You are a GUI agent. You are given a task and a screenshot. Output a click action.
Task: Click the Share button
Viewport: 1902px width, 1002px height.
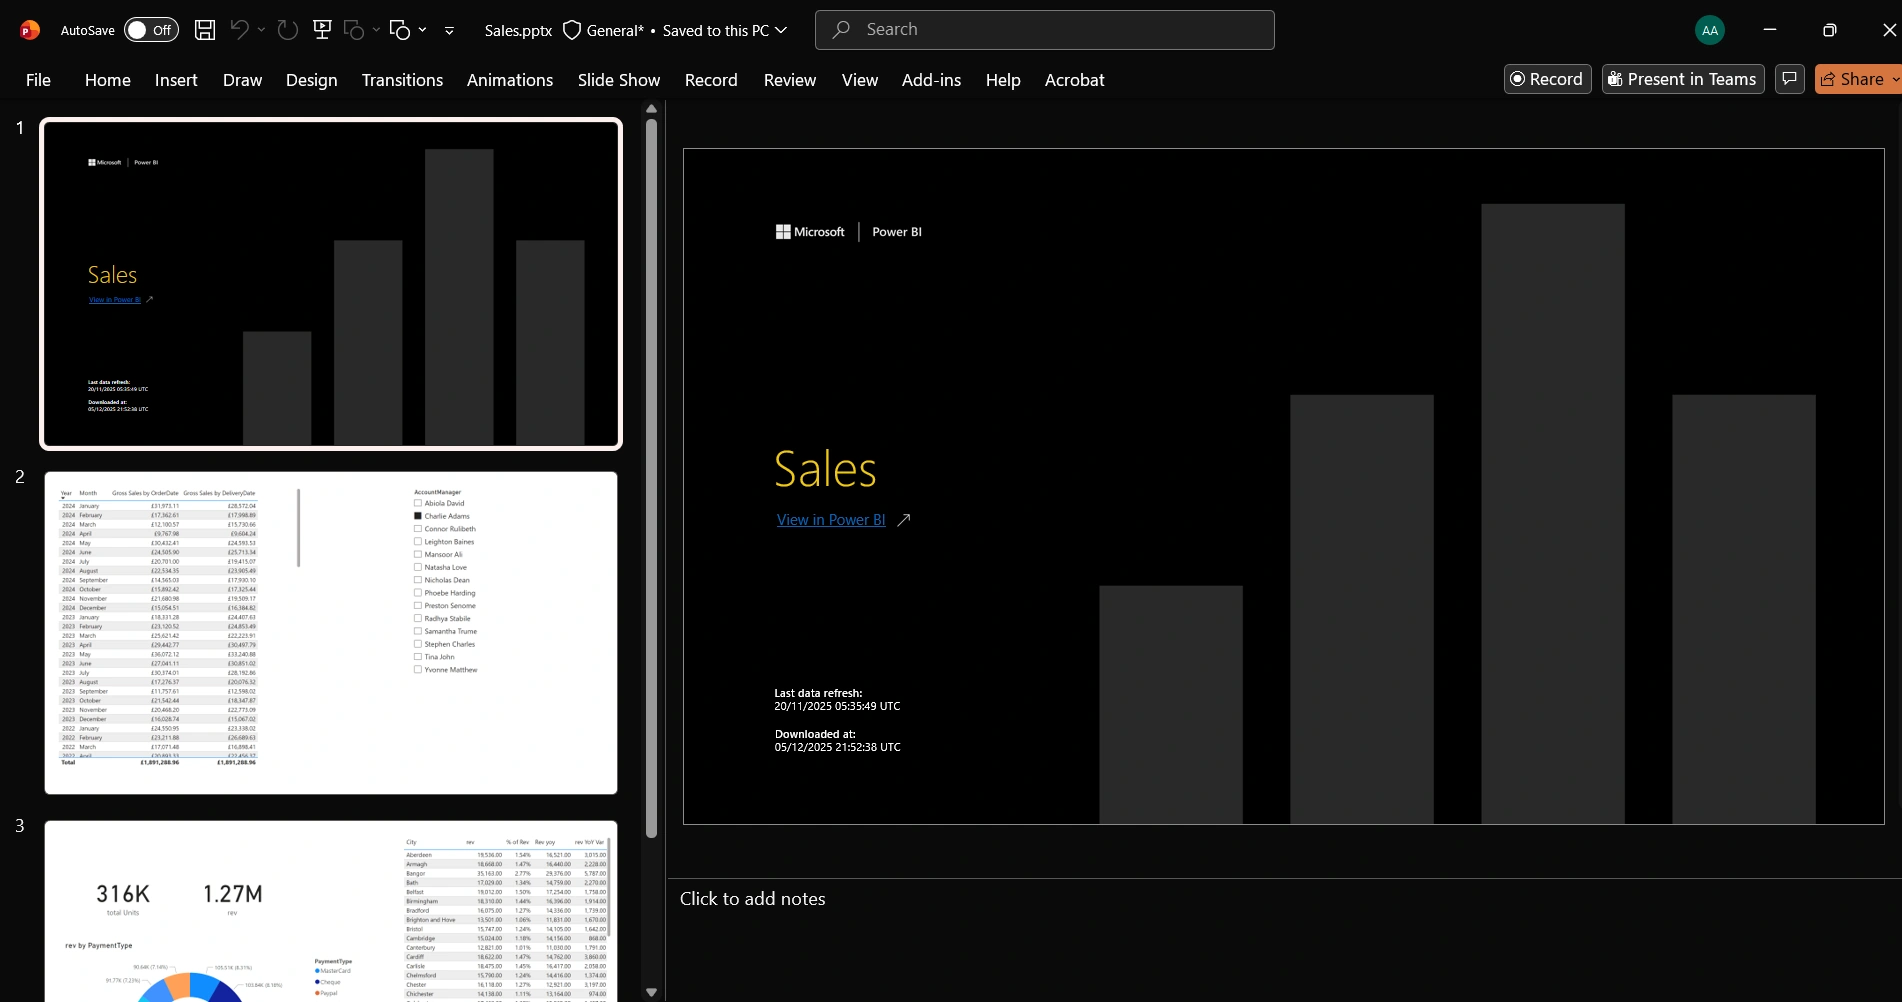point(1858,79)
